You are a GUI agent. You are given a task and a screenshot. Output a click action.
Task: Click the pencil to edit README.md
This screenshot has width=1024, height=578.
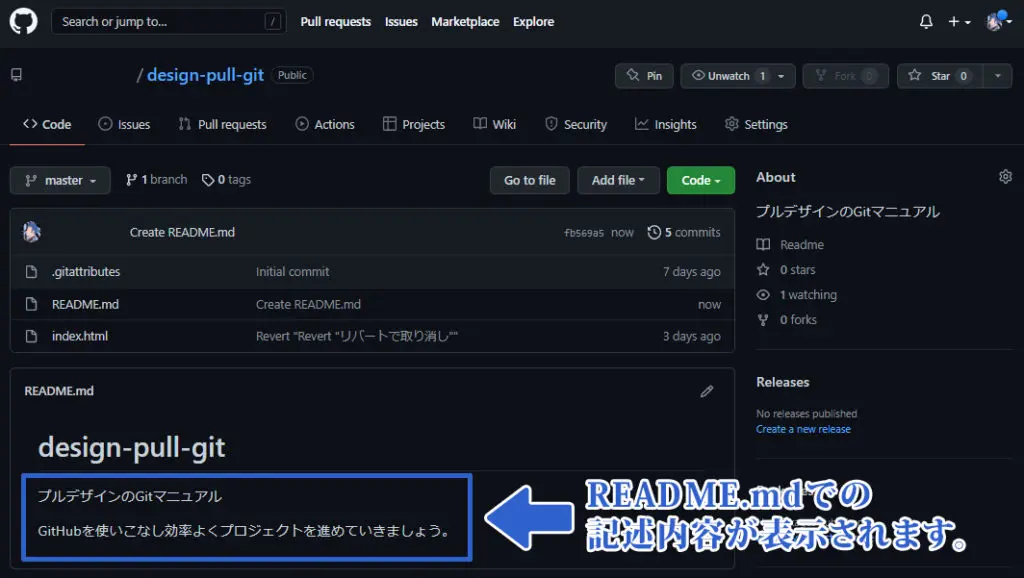[x=707, y=391]
